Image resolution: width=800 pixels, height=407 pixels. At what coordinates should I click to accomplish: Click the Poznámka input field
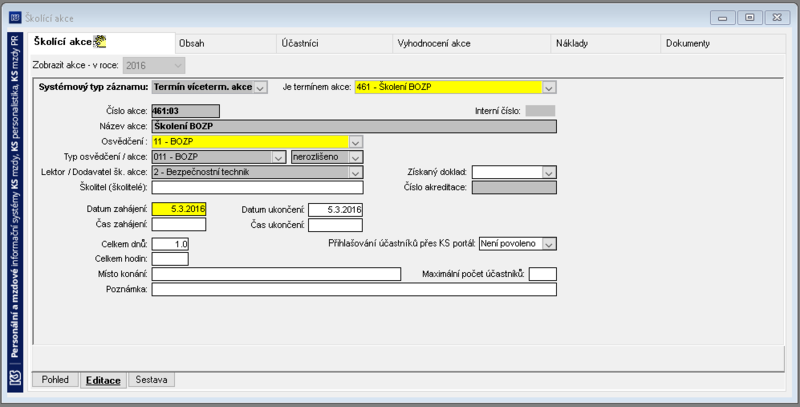click(x=354, y=289)
